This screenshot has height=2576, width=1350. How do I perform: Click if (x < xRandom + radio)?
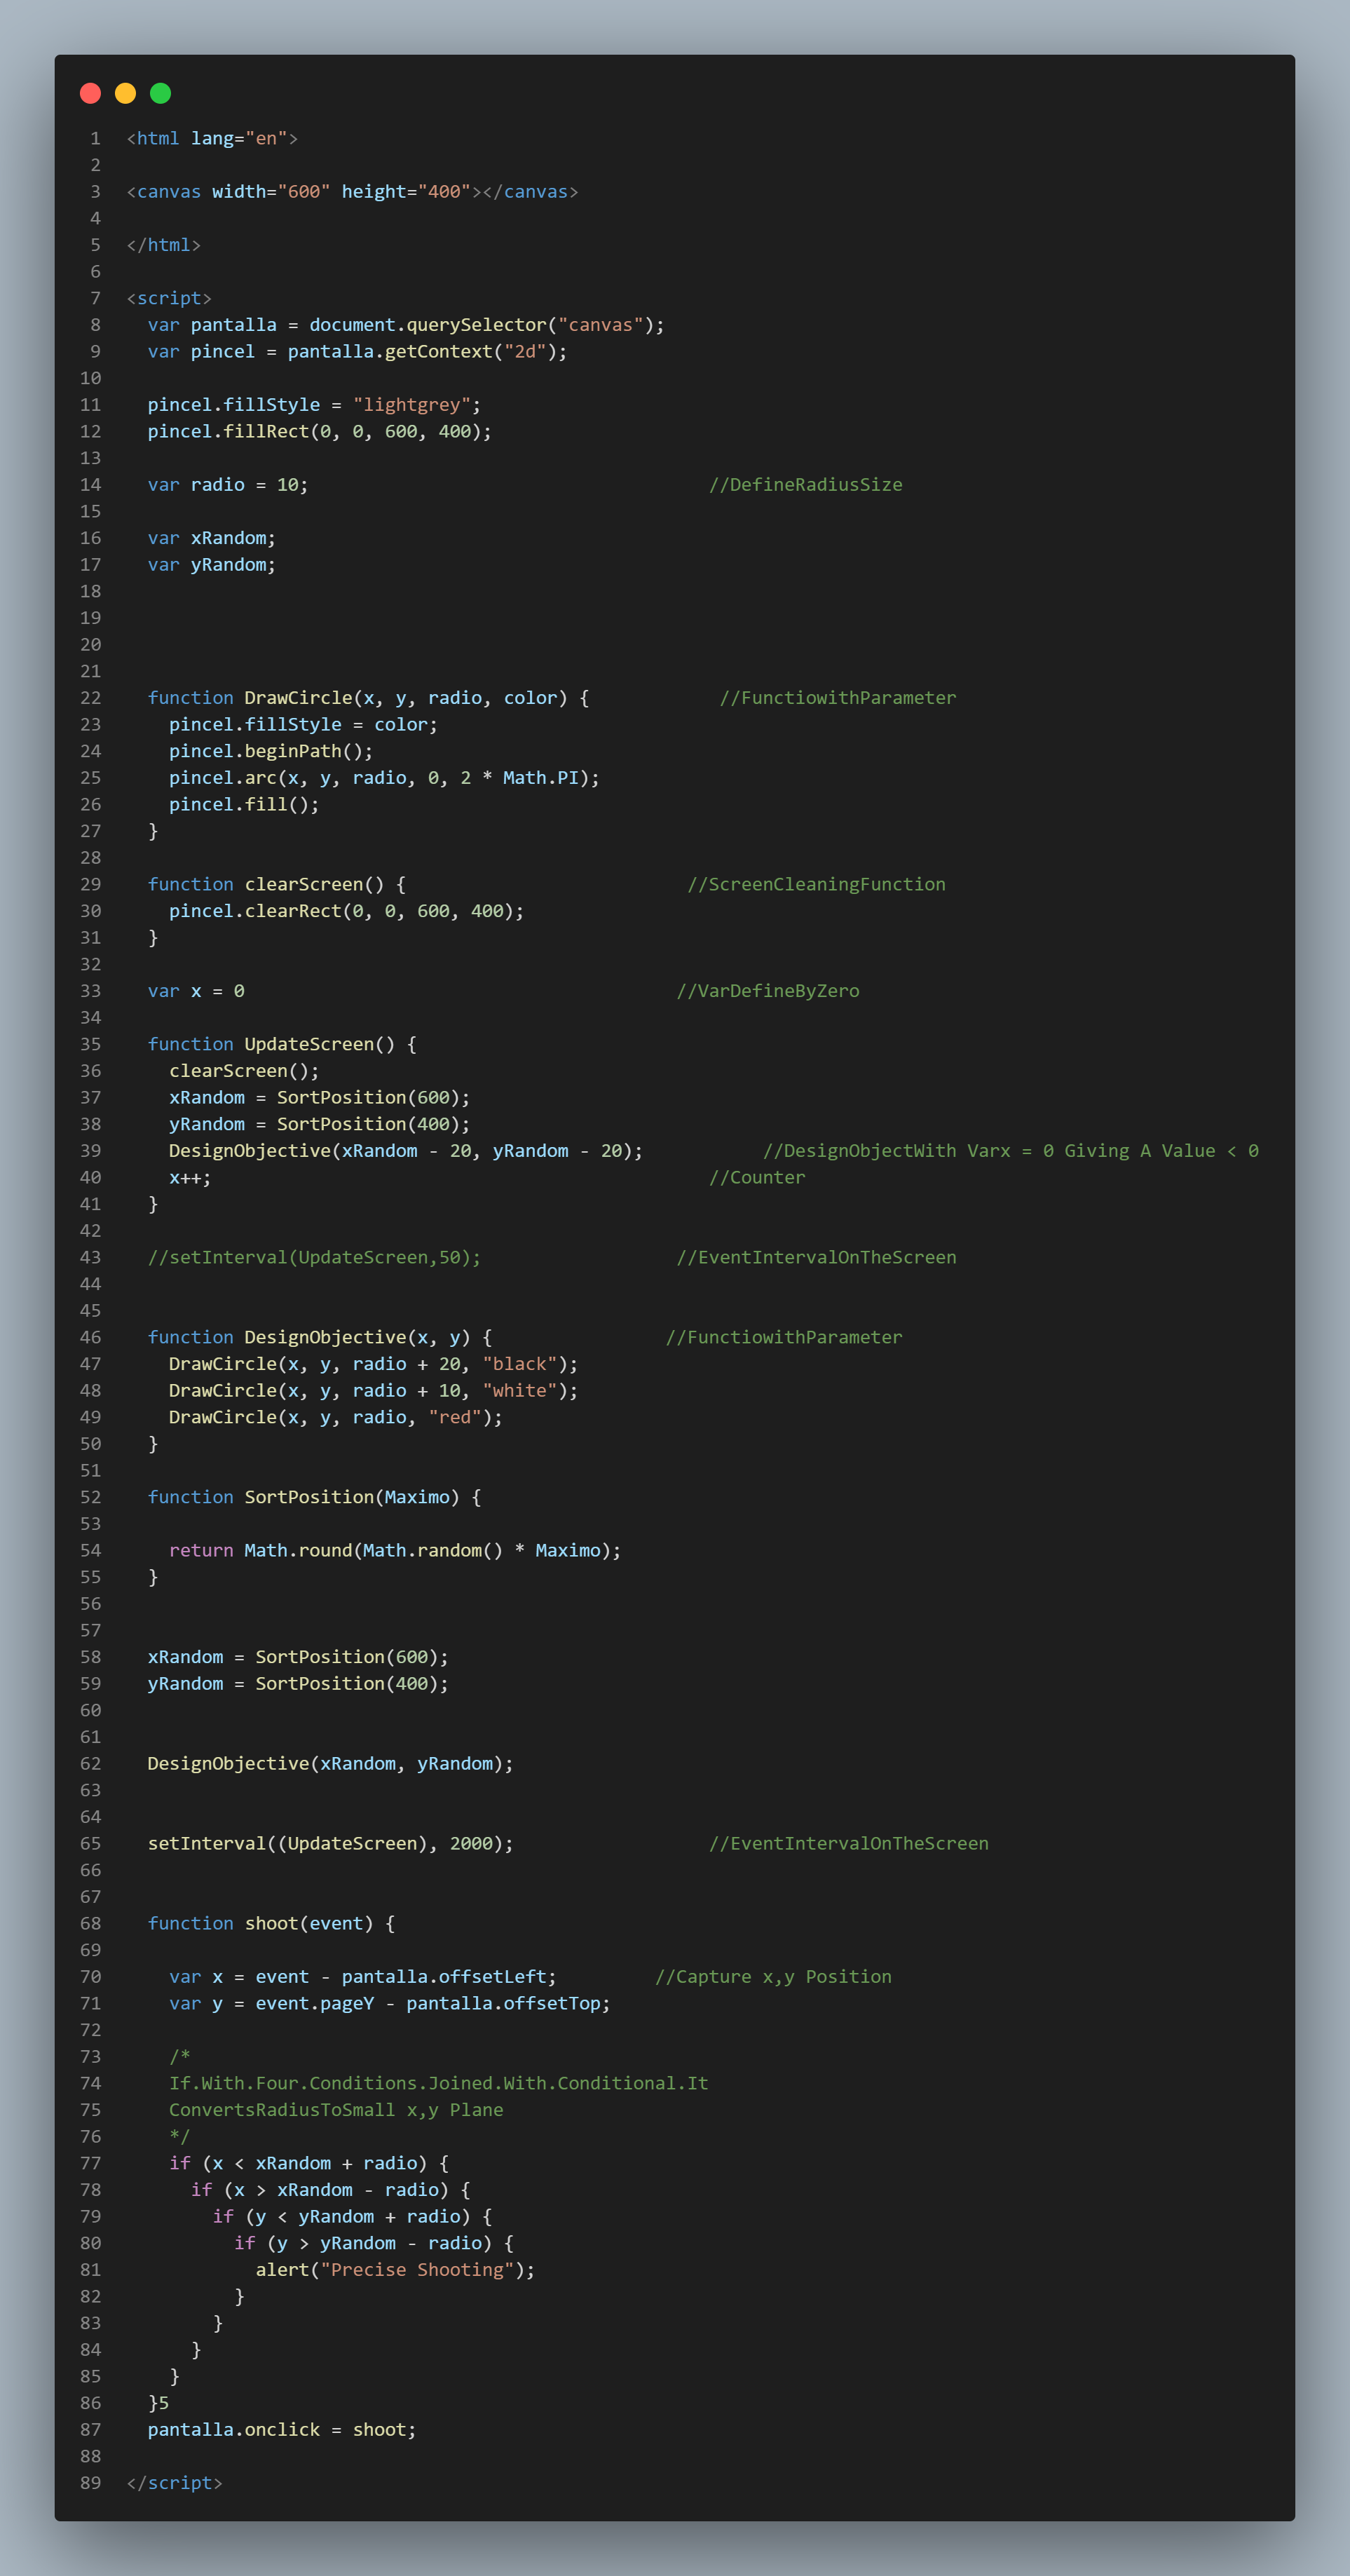309,2164
